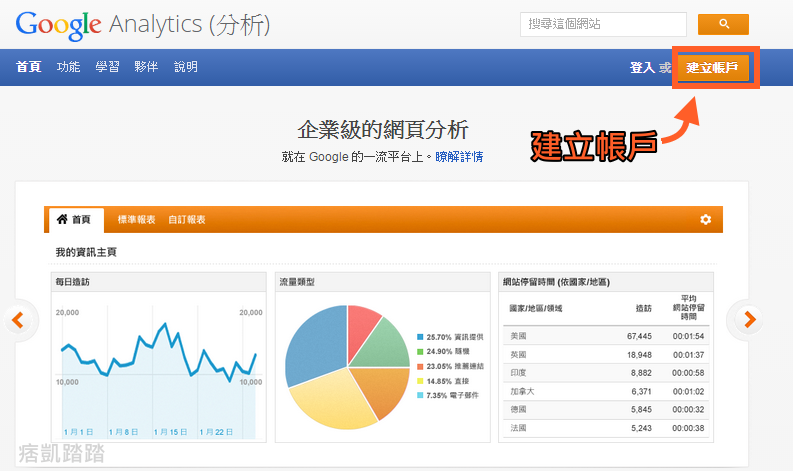
Task: Click the 企業級的網頁分析 headline
Action: [383, 130]
